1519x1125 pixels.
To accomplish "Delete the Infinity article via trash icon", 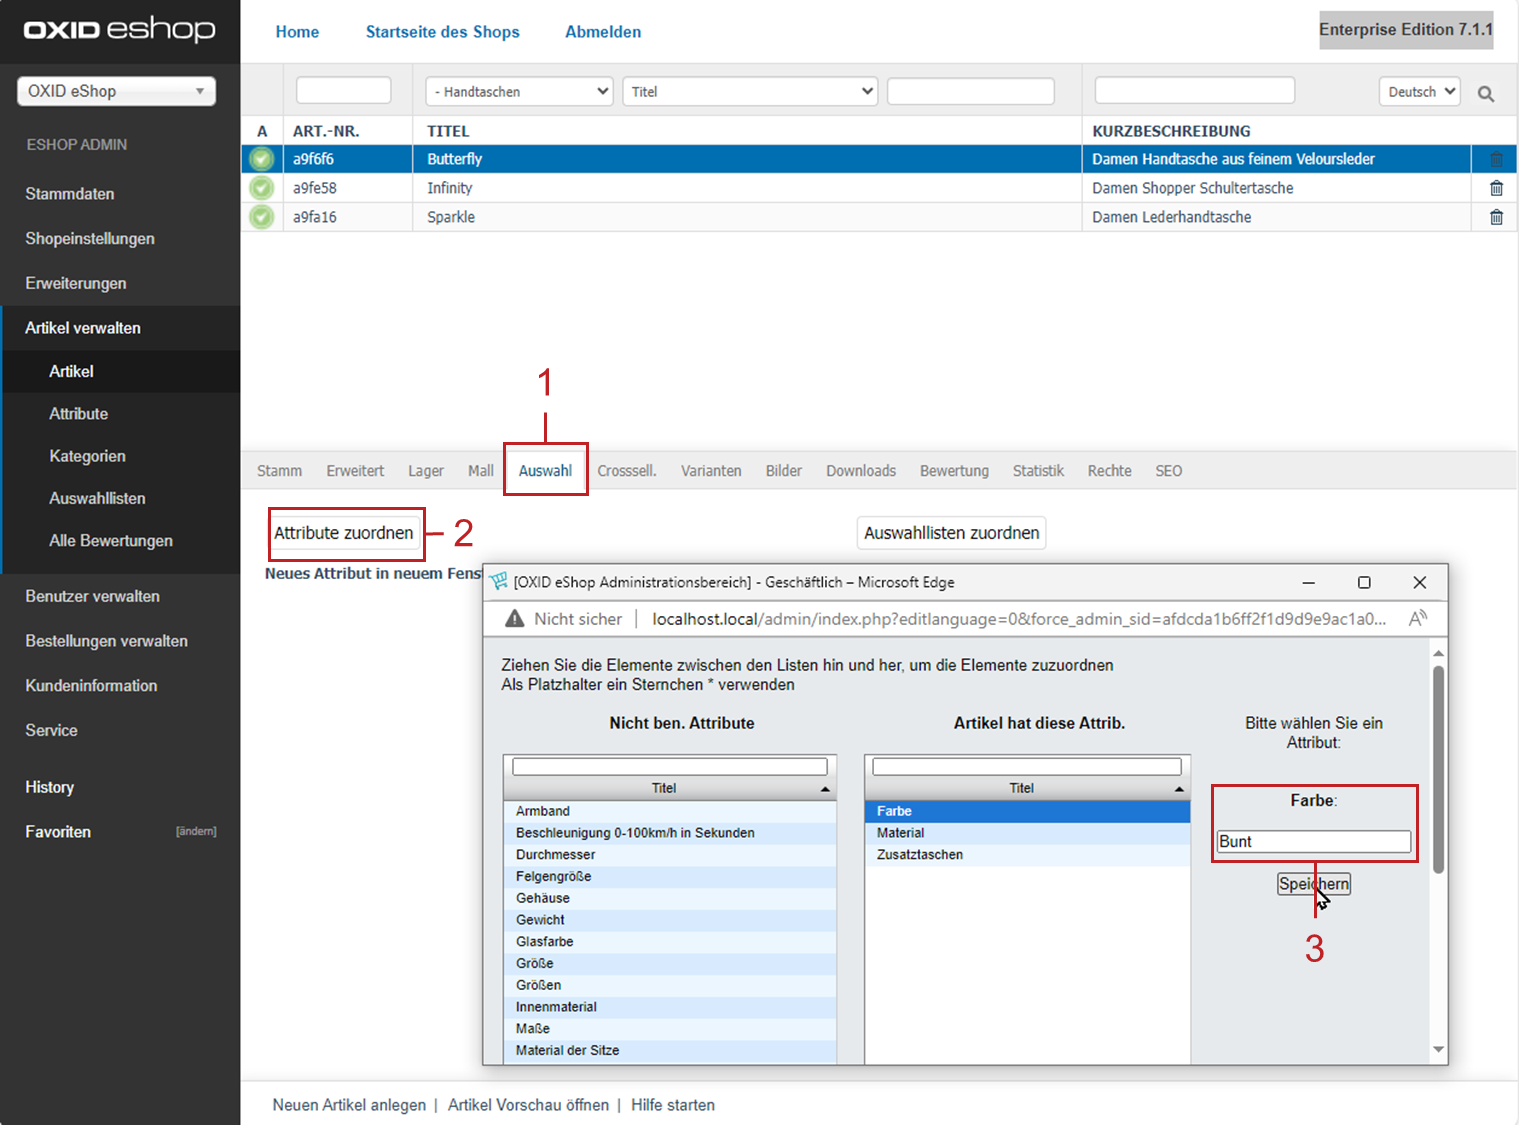I will (x=1496, y=188).
